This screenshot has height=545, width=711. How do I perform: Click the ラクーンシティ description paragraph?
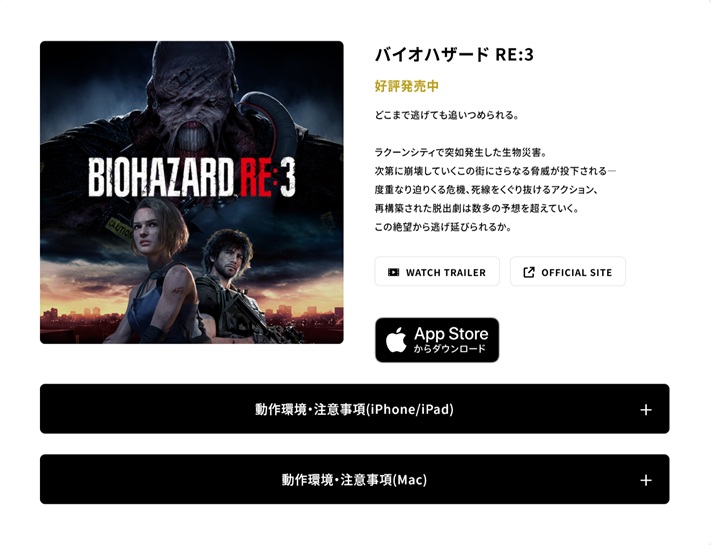coord(495,190)
